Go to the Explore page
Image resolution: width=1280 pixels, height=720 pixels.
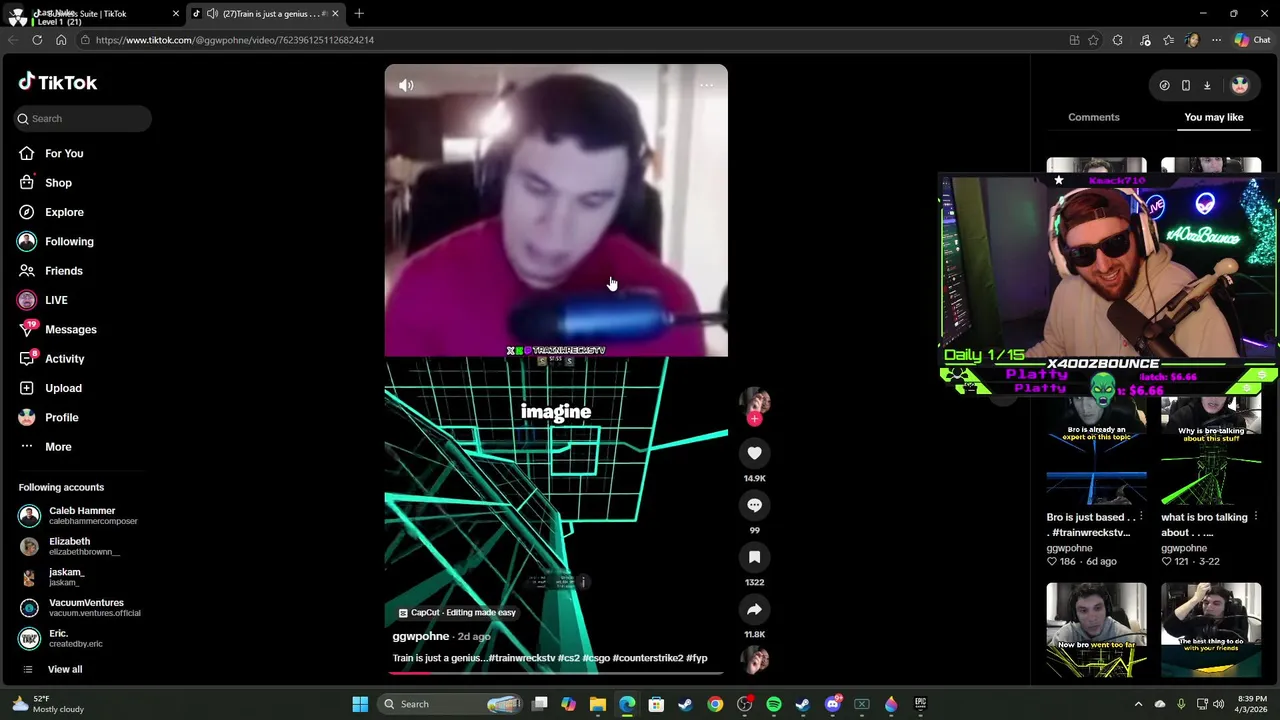click(x=64, y=212)
